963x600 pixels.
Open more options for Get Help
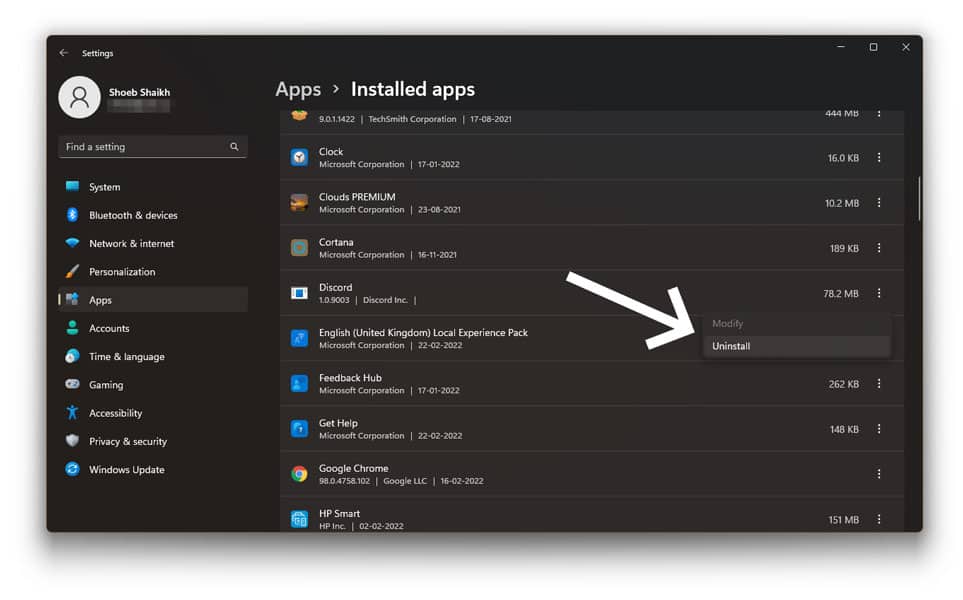coord(879,429)
